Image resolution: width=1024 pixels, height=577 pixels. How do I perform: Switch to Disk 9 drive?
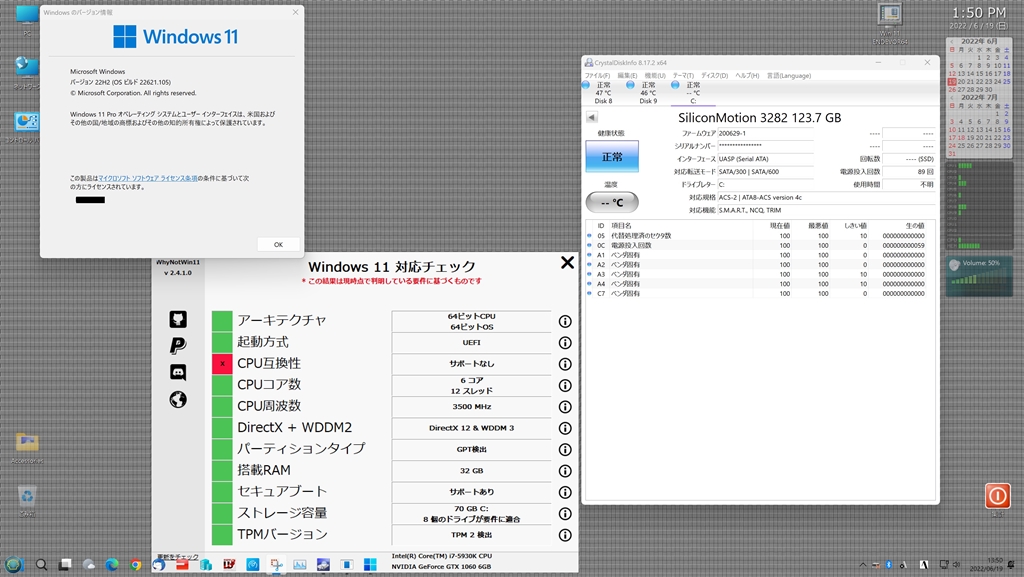[x=648, y=93]
